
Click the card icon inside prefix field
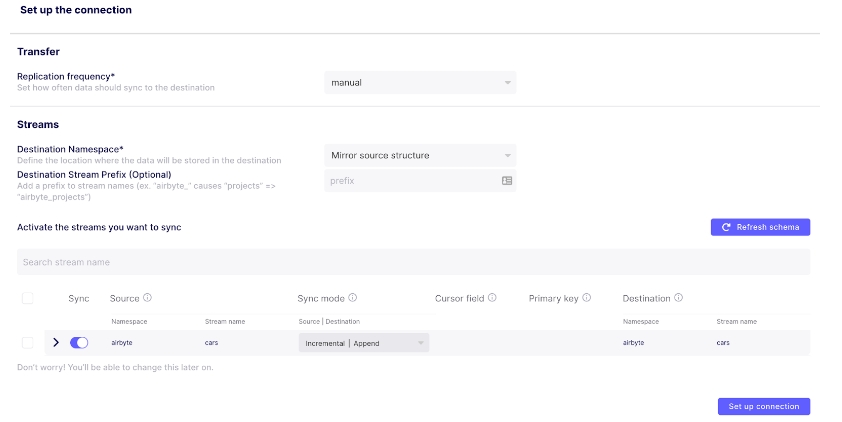[x=506, y=181]
